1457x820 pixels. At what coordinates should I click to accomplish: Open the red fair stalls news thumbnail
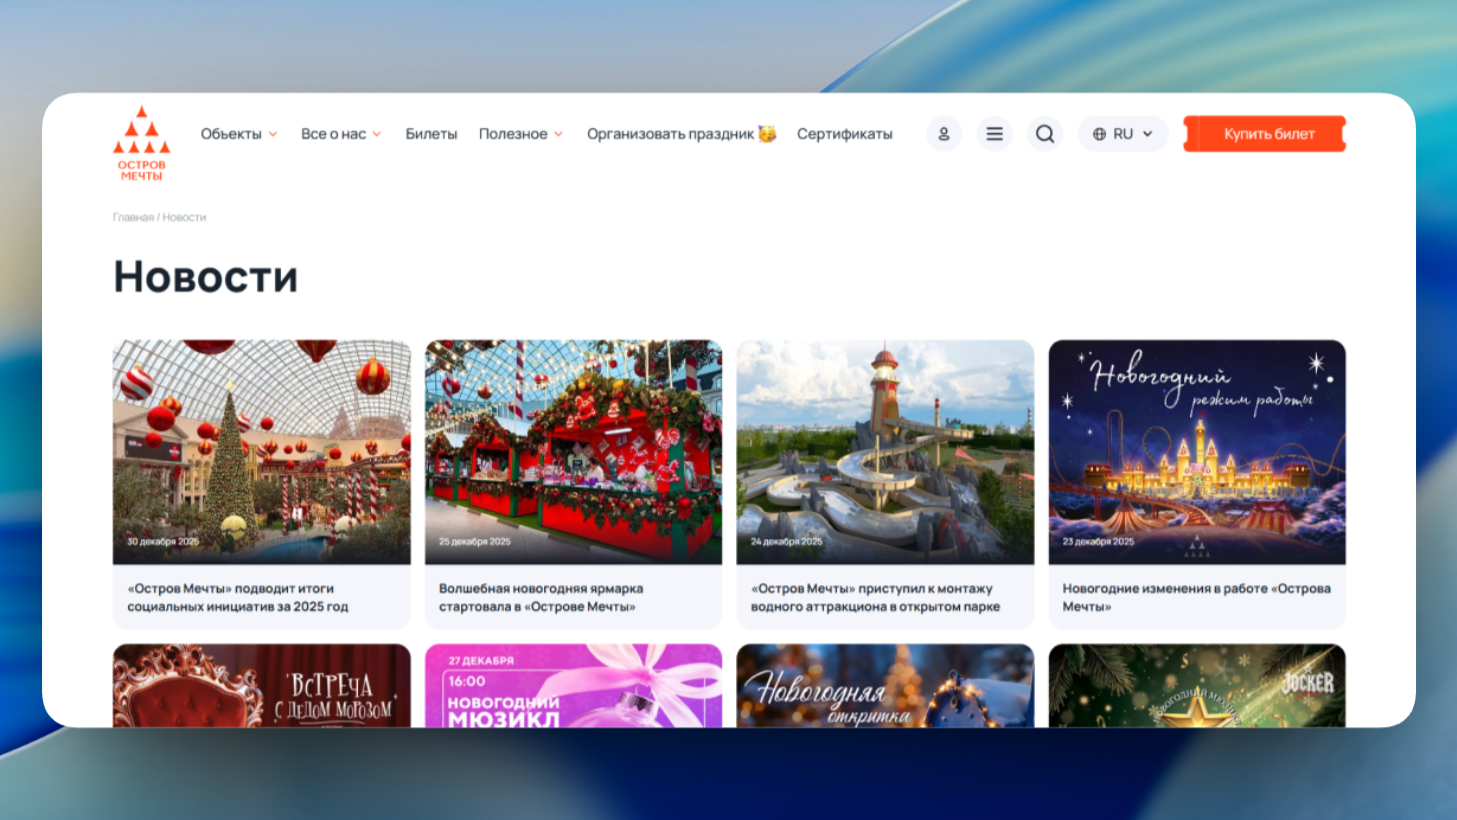(573, 452)
